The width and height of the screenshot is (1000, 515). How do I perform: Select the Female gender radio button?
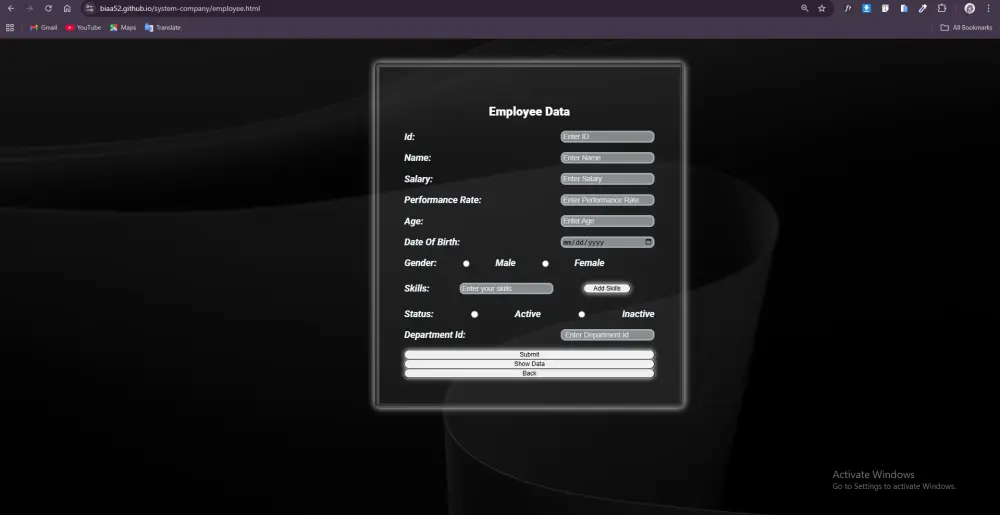tap(545, 263)
